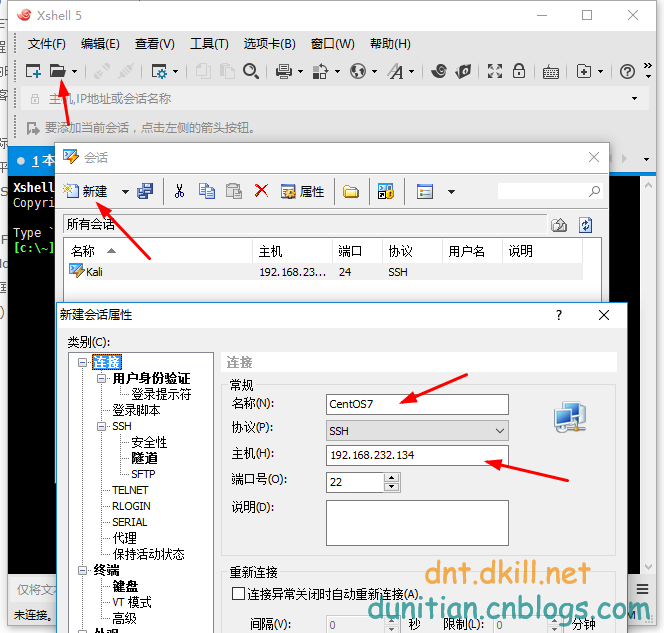Viewport: 664px width, 633px height.
Task: Click the refresh icon in Sessions dialog
Action: coord(586,225)
